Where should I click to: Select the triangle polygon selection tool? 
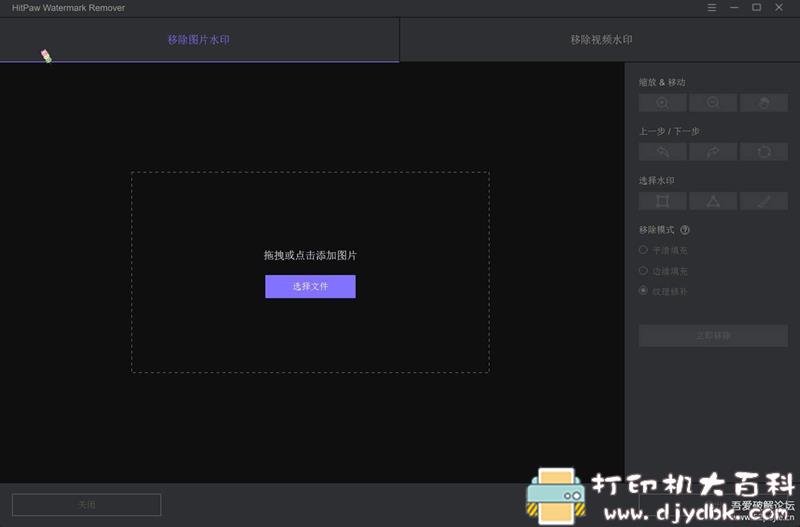[713, 201]
